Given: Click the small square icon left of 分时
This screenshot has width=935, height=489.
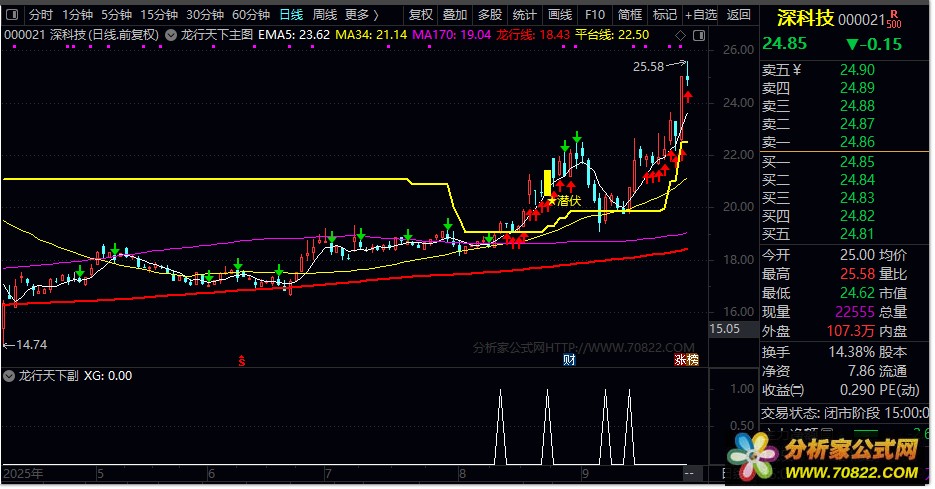Looking at the screenshot, I should point(12,15).
